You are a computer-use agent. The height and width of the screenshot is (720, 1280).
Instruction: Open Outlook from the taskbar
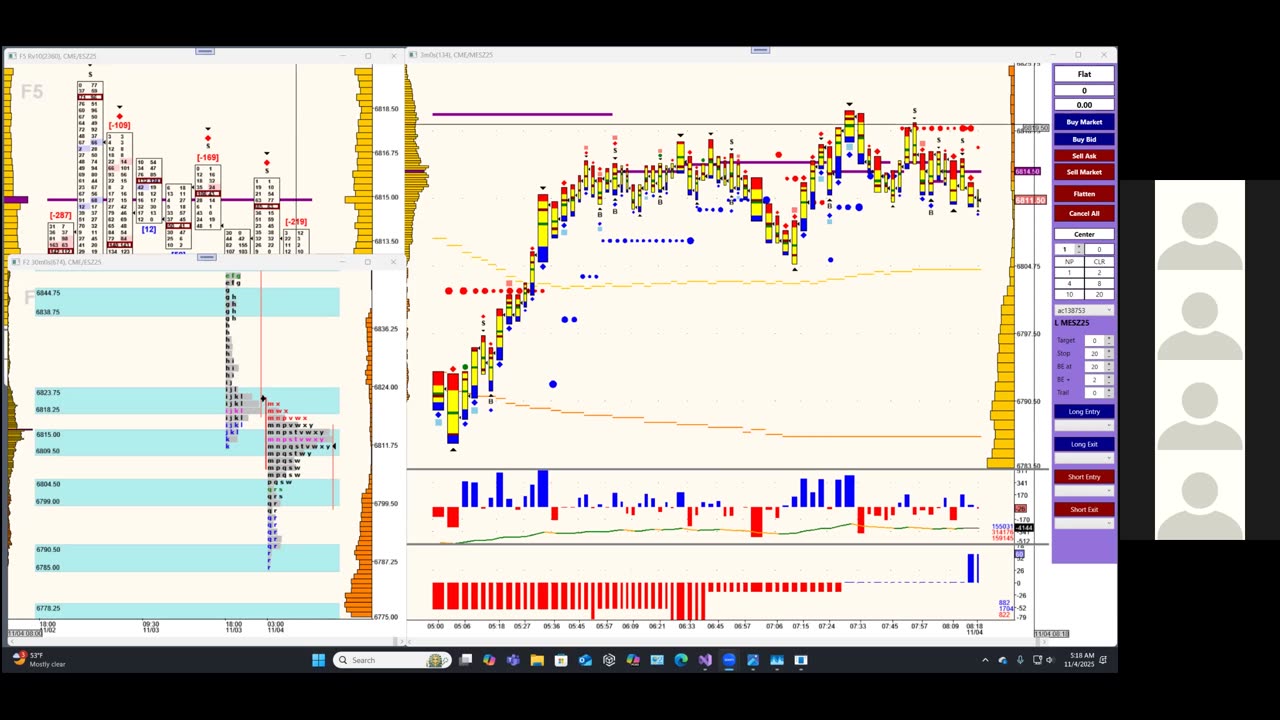coord(585,660)
